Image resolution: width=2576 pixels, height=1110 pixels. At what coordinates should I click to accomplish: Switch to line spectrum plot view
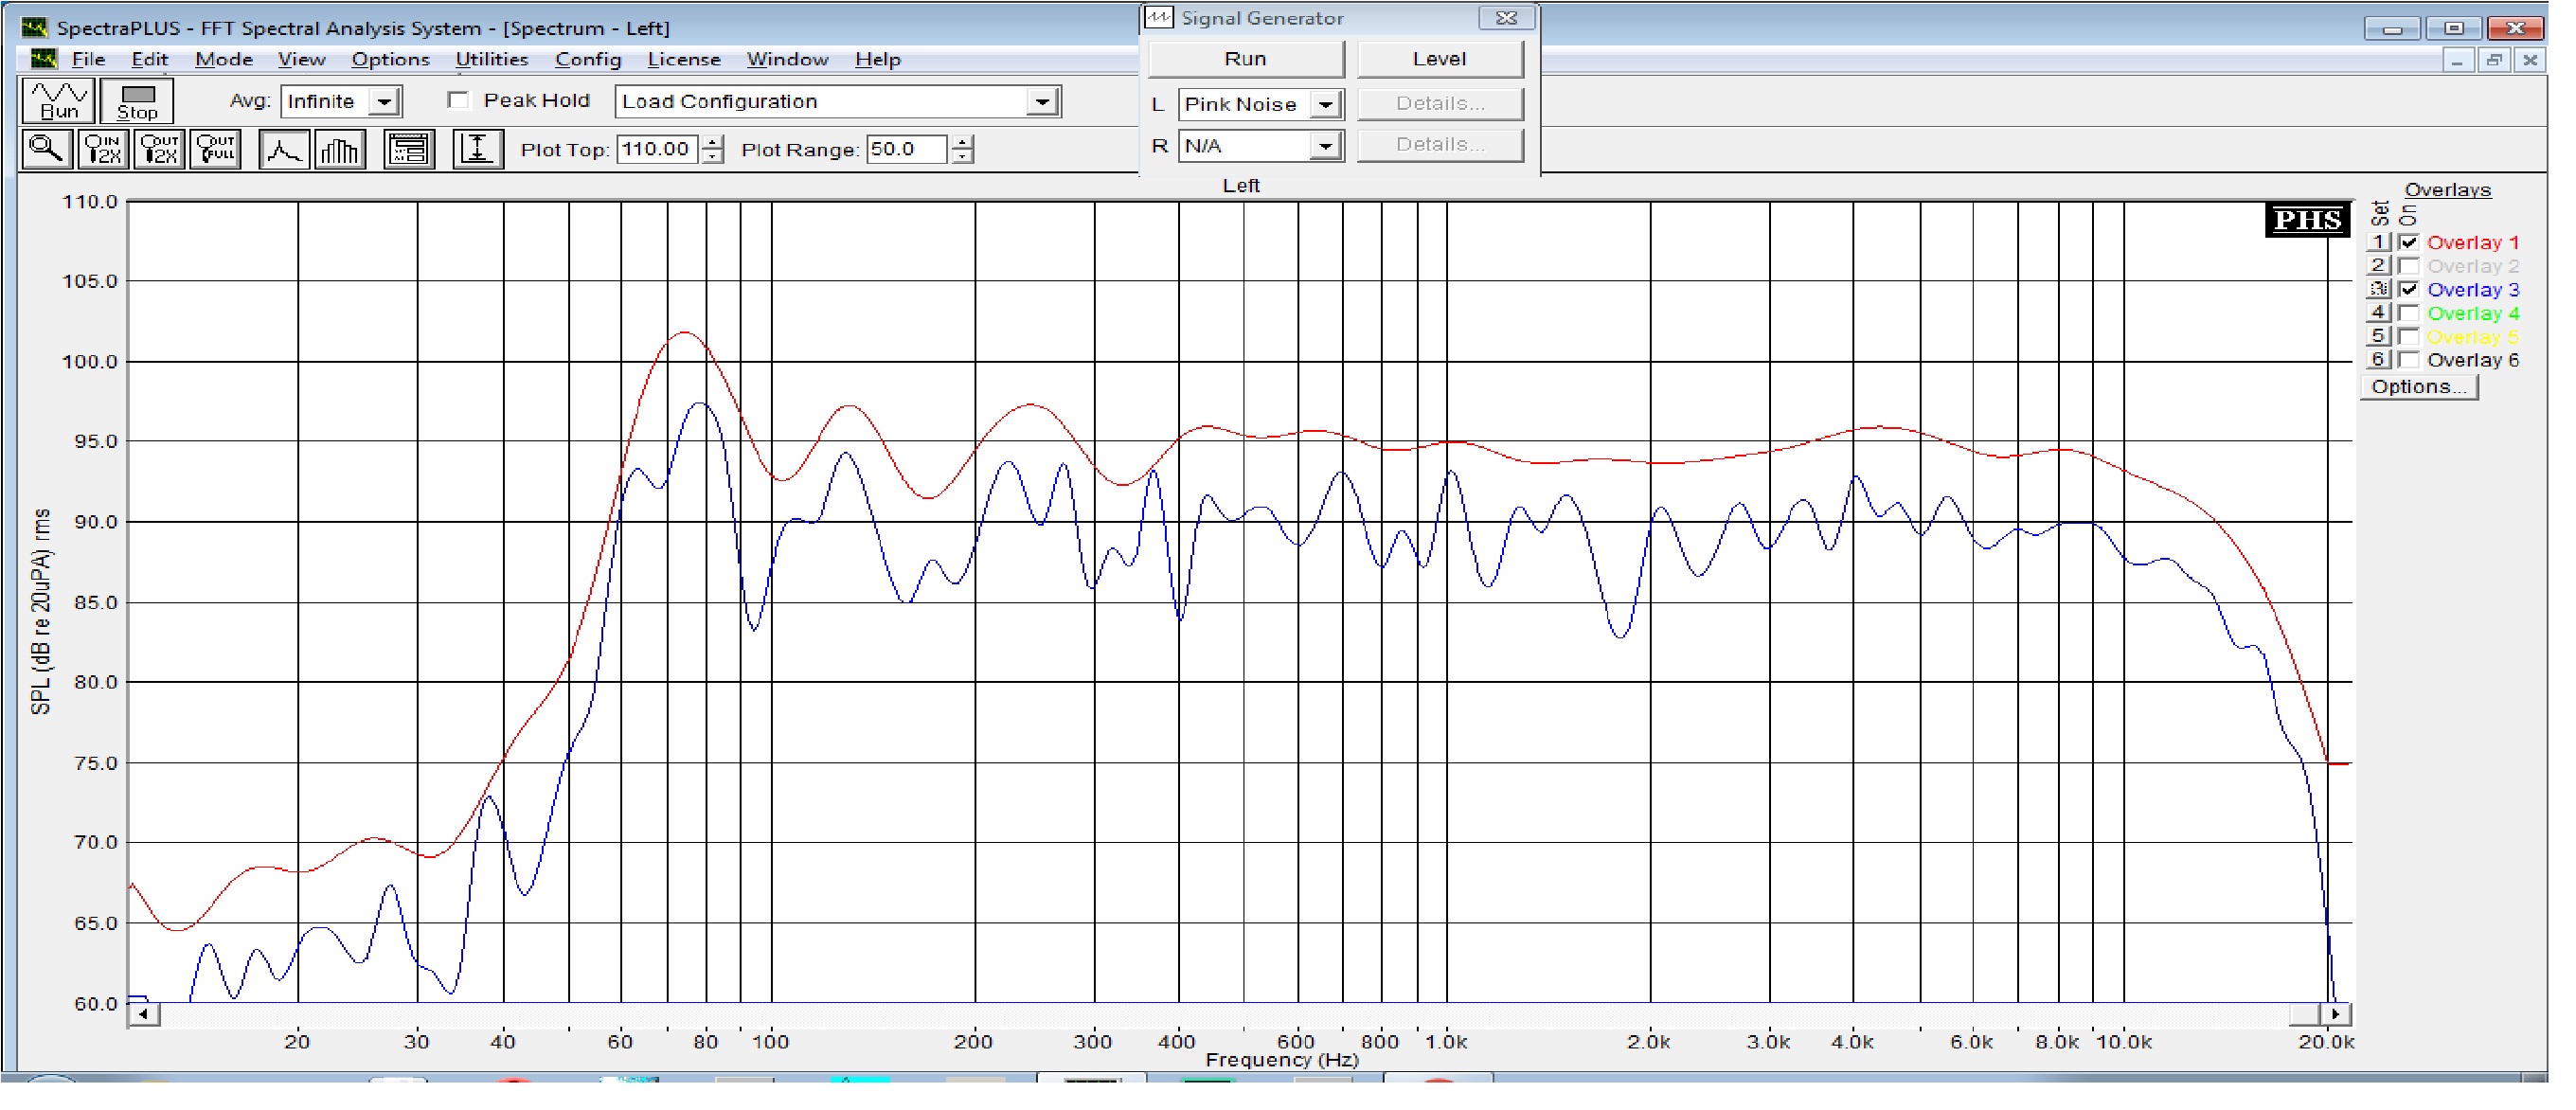coord(284,150)
